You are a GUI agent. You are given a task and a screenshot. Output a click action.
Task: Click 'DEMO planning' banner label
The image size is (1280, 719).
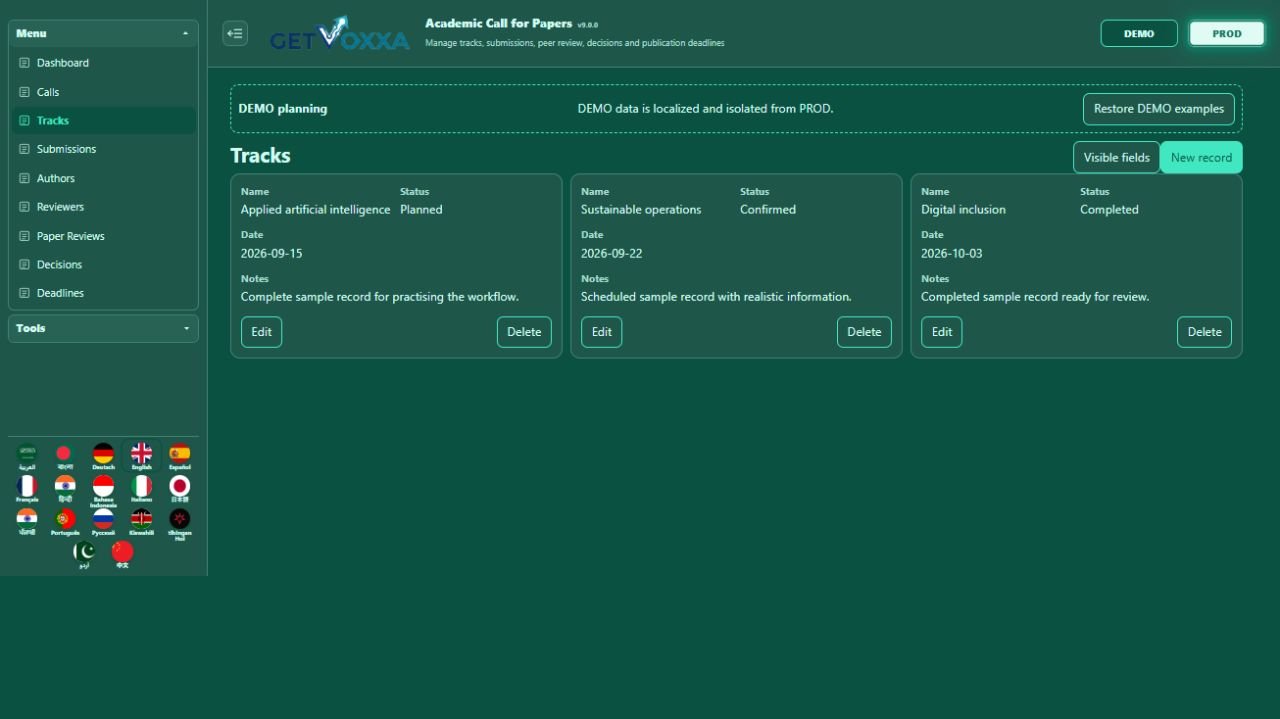tap(282, 109)
